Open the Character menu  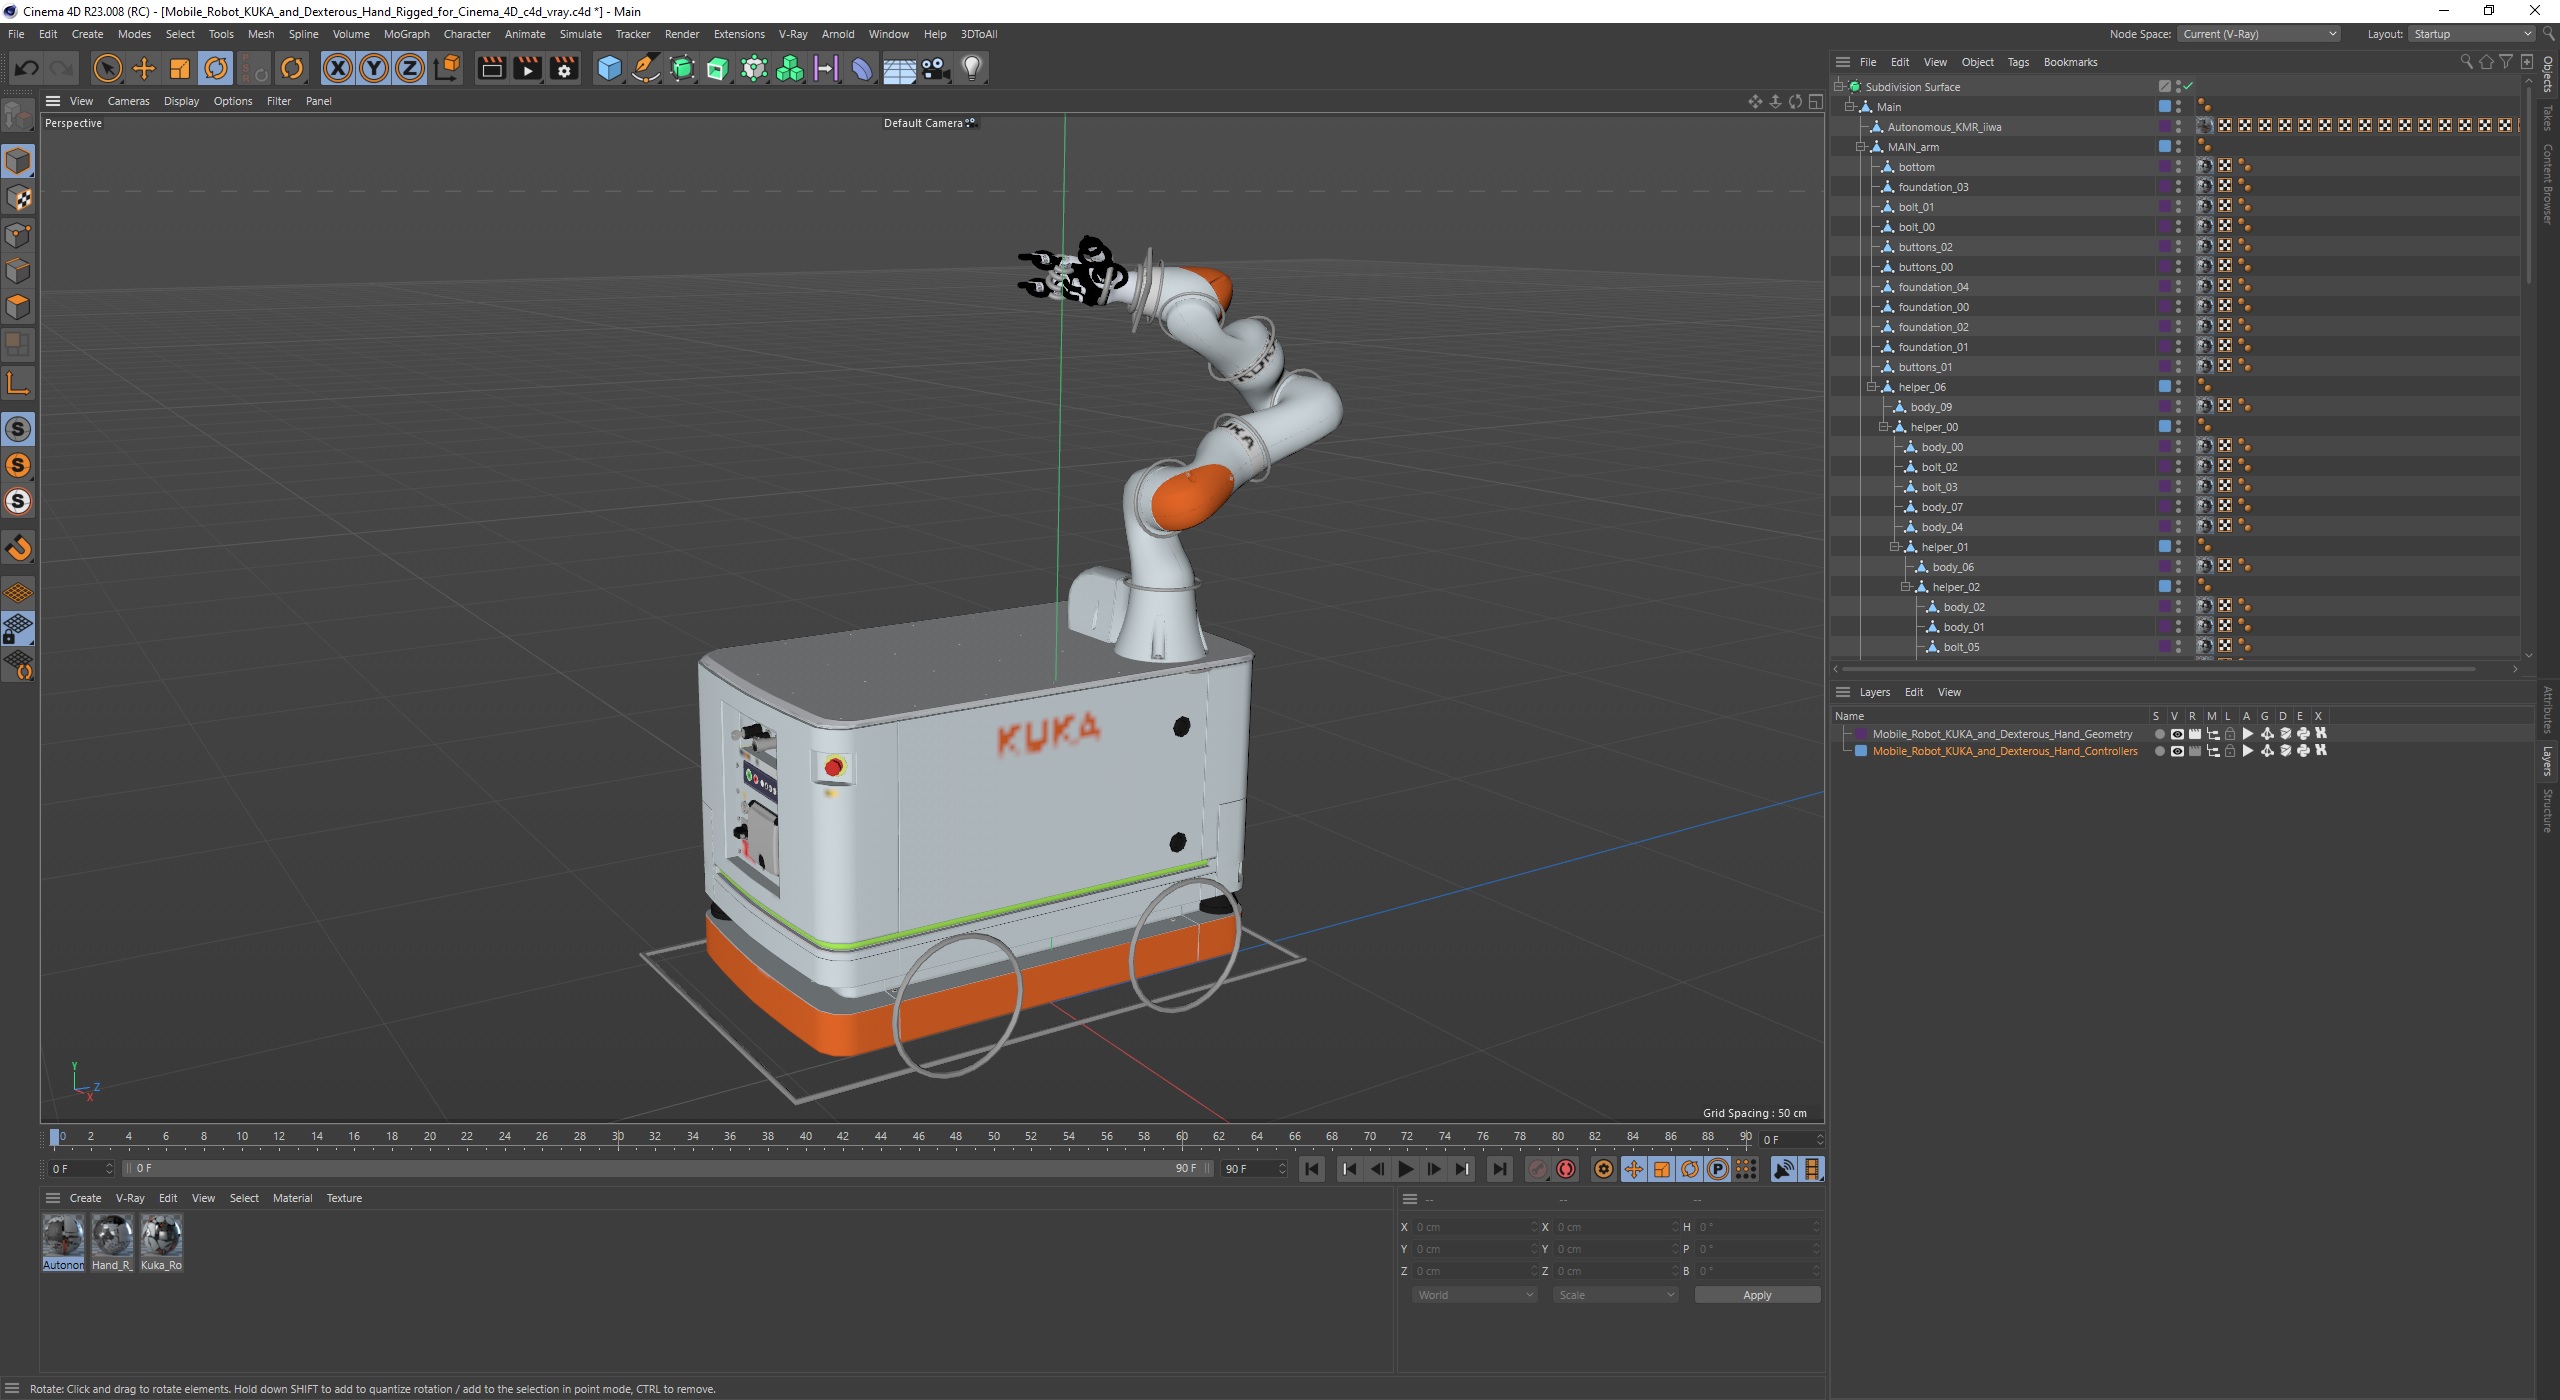[467, 34]
